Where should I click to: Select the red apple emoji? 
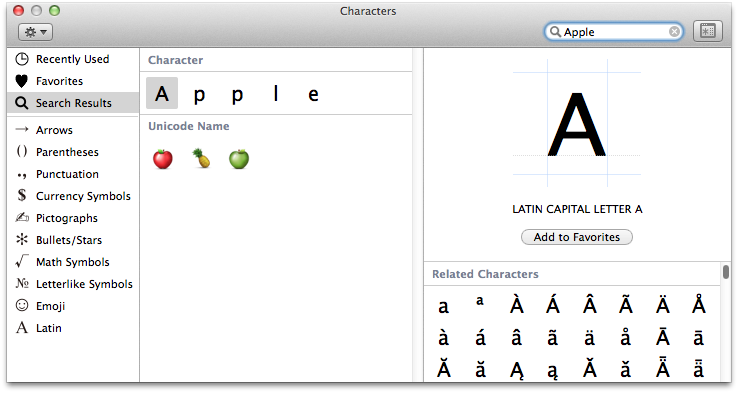click(163, 159)
